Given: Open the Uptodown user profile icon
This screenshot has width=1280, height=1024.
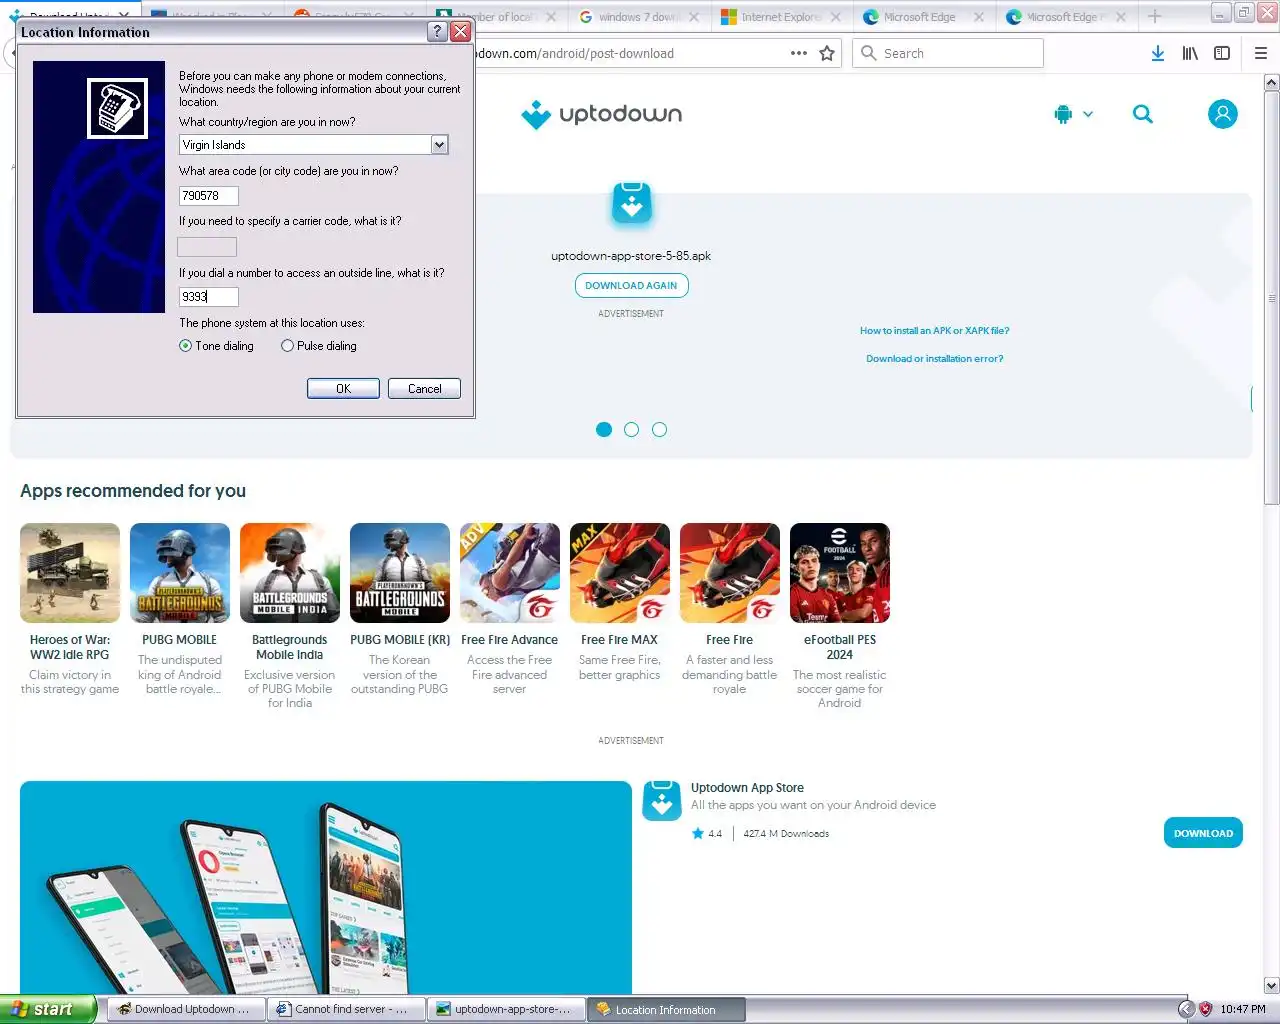Looking at the screenshot, I should click(x=1222, y=114).
